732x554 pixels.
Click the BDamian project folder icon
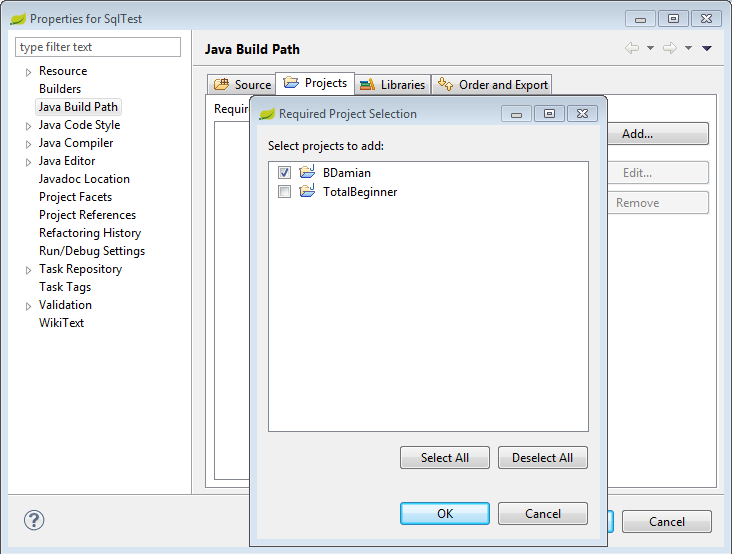(x=307, y=172)
